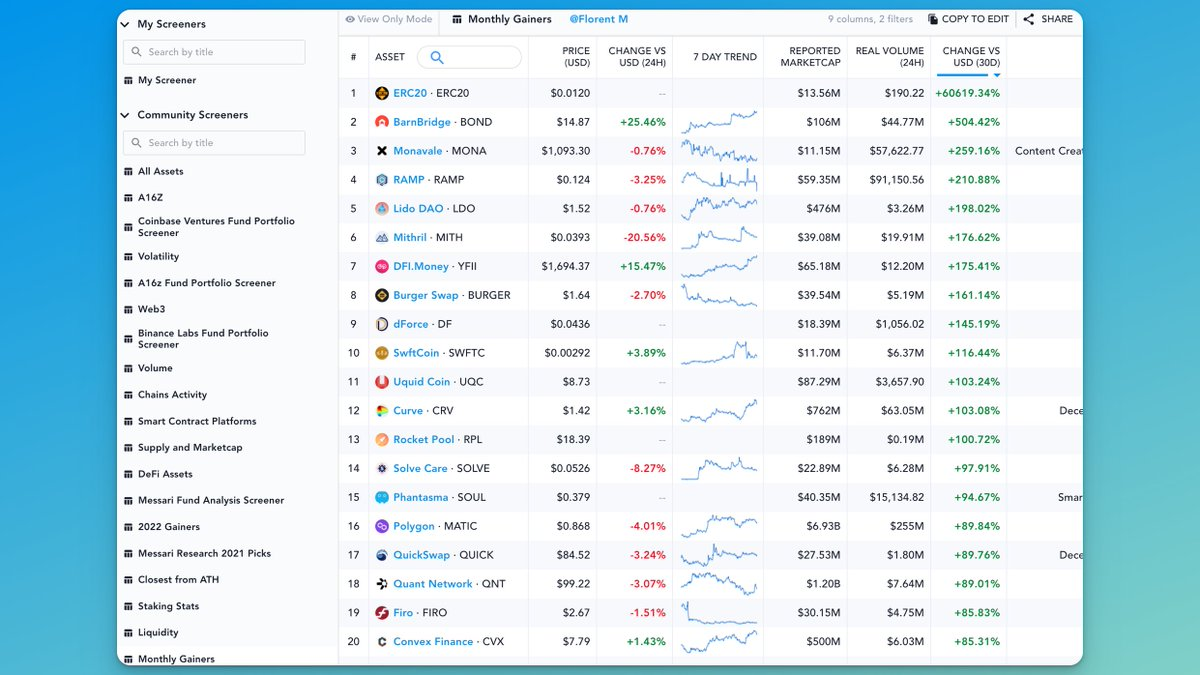Click the Quant Network 7 day trend chart
Image resolution: width=1200 pixels, height=675 pixels.
[718, 584]
